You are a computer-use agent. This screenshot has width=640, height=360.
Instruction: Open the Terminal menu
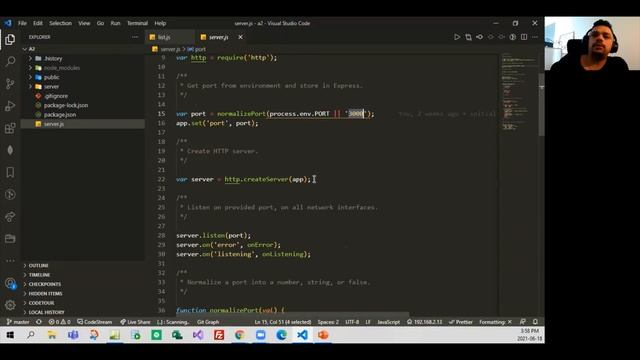pos(137,23)
